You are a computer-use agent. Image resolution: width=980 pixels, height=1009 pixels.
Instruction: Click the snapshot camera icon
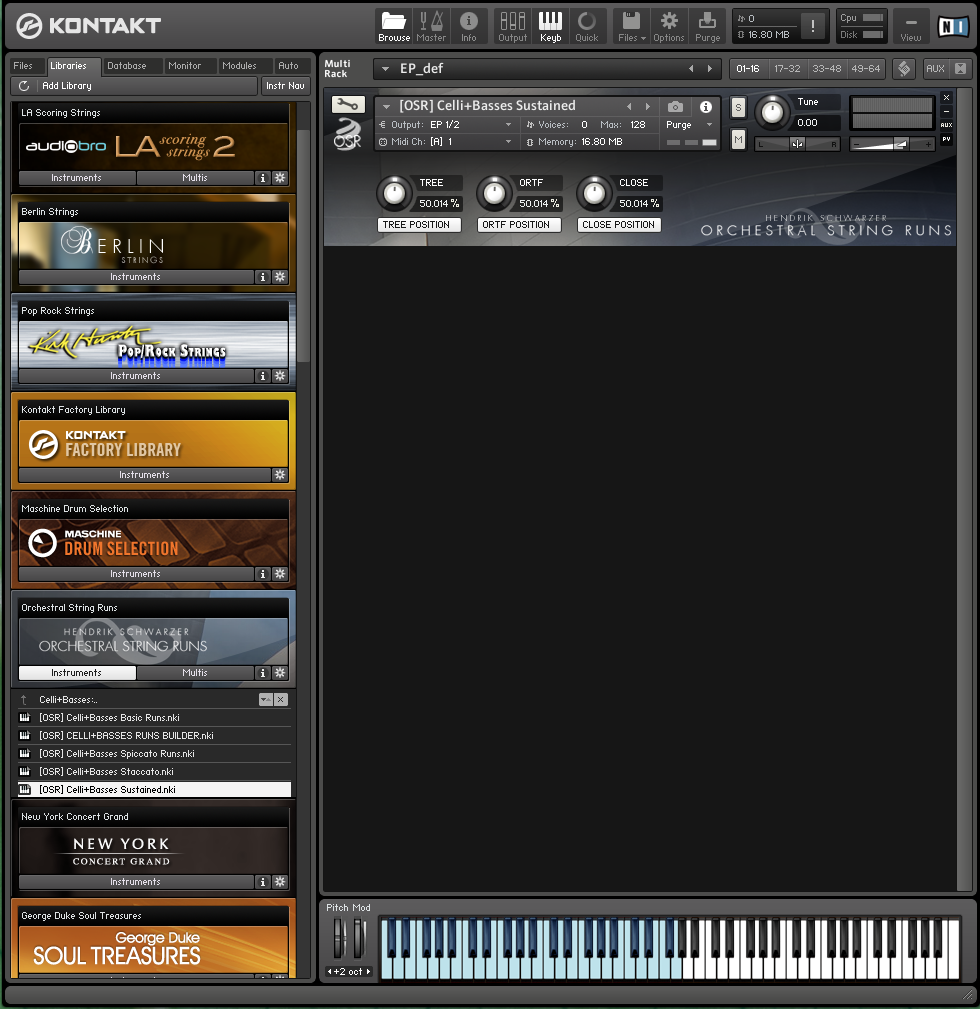675,107
